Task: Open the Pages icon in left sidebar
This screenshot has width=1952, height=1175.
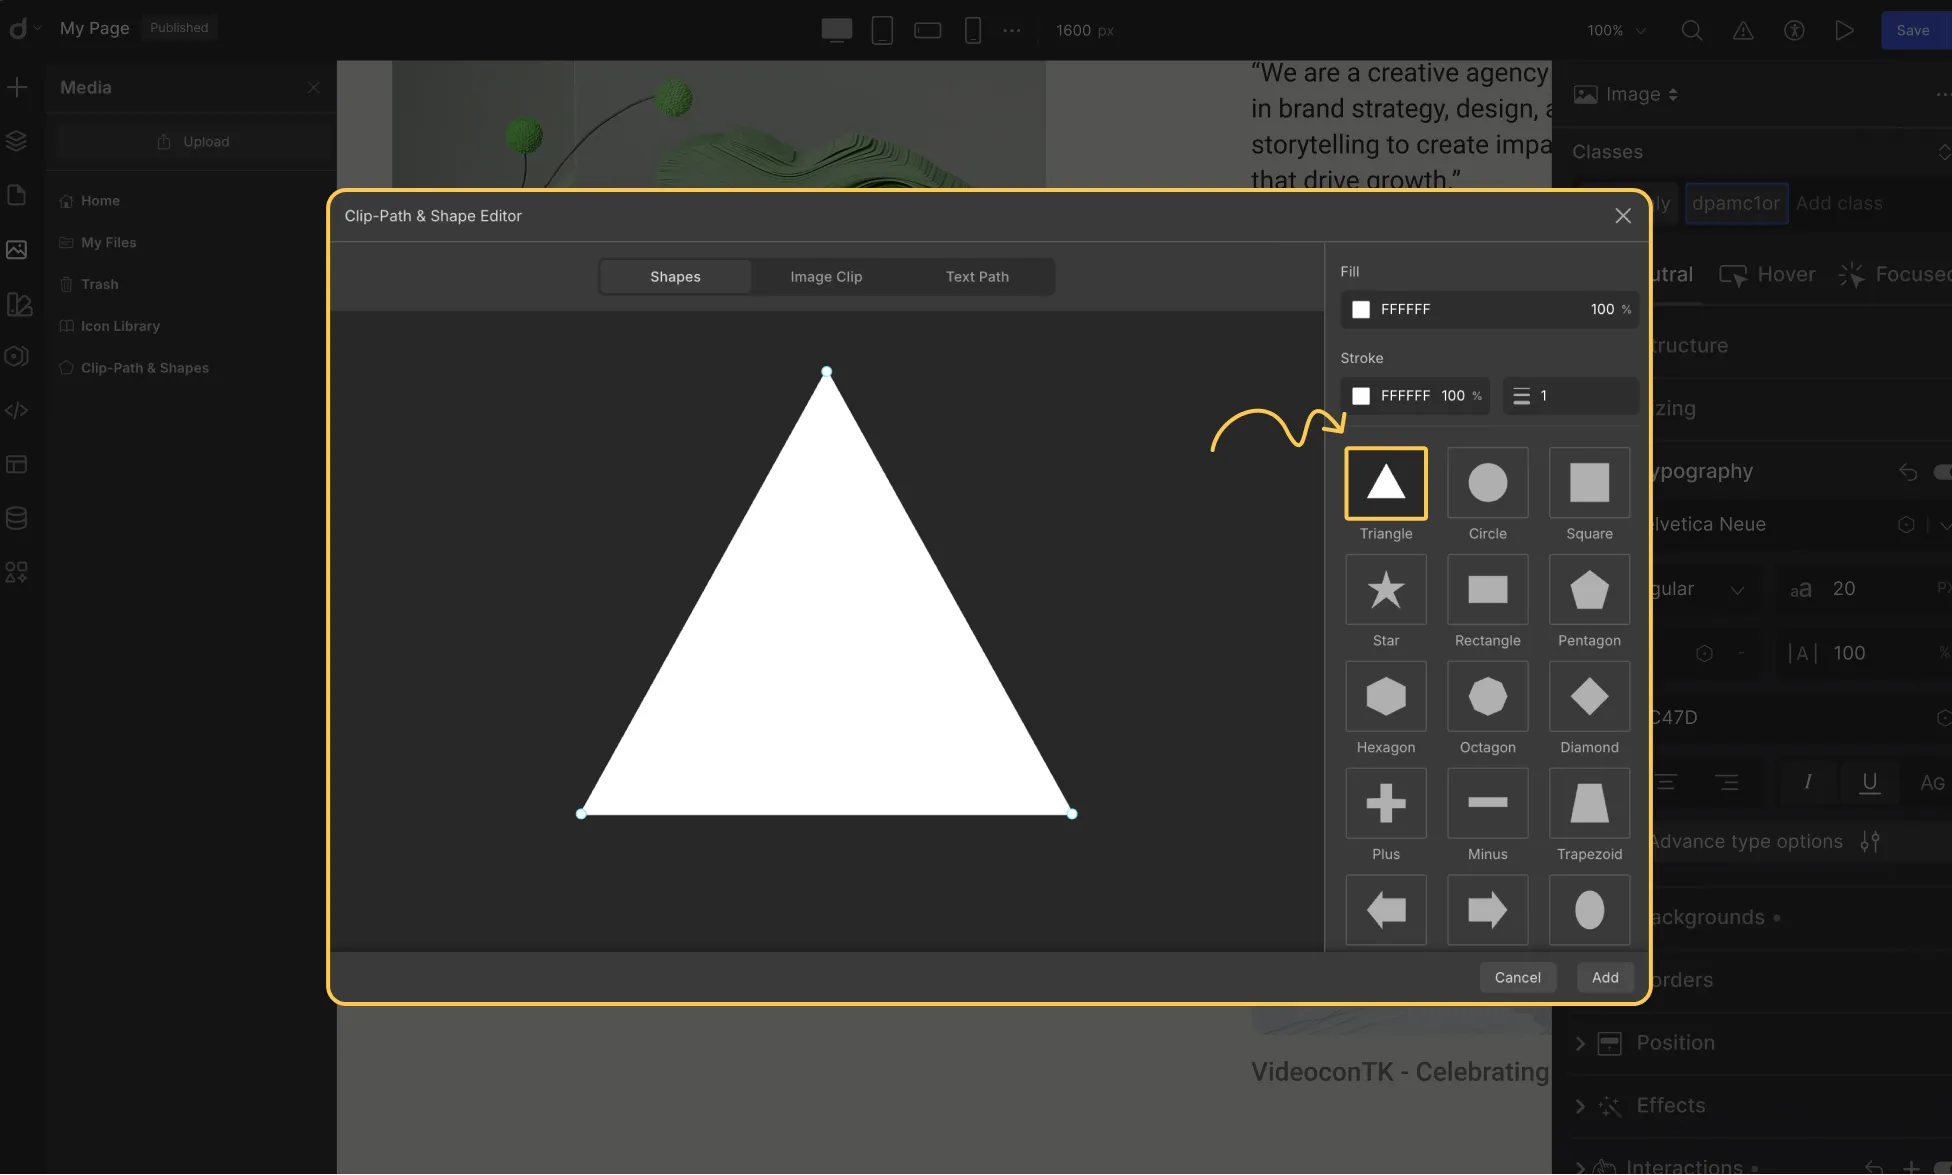Action: (x=17, y=195)
